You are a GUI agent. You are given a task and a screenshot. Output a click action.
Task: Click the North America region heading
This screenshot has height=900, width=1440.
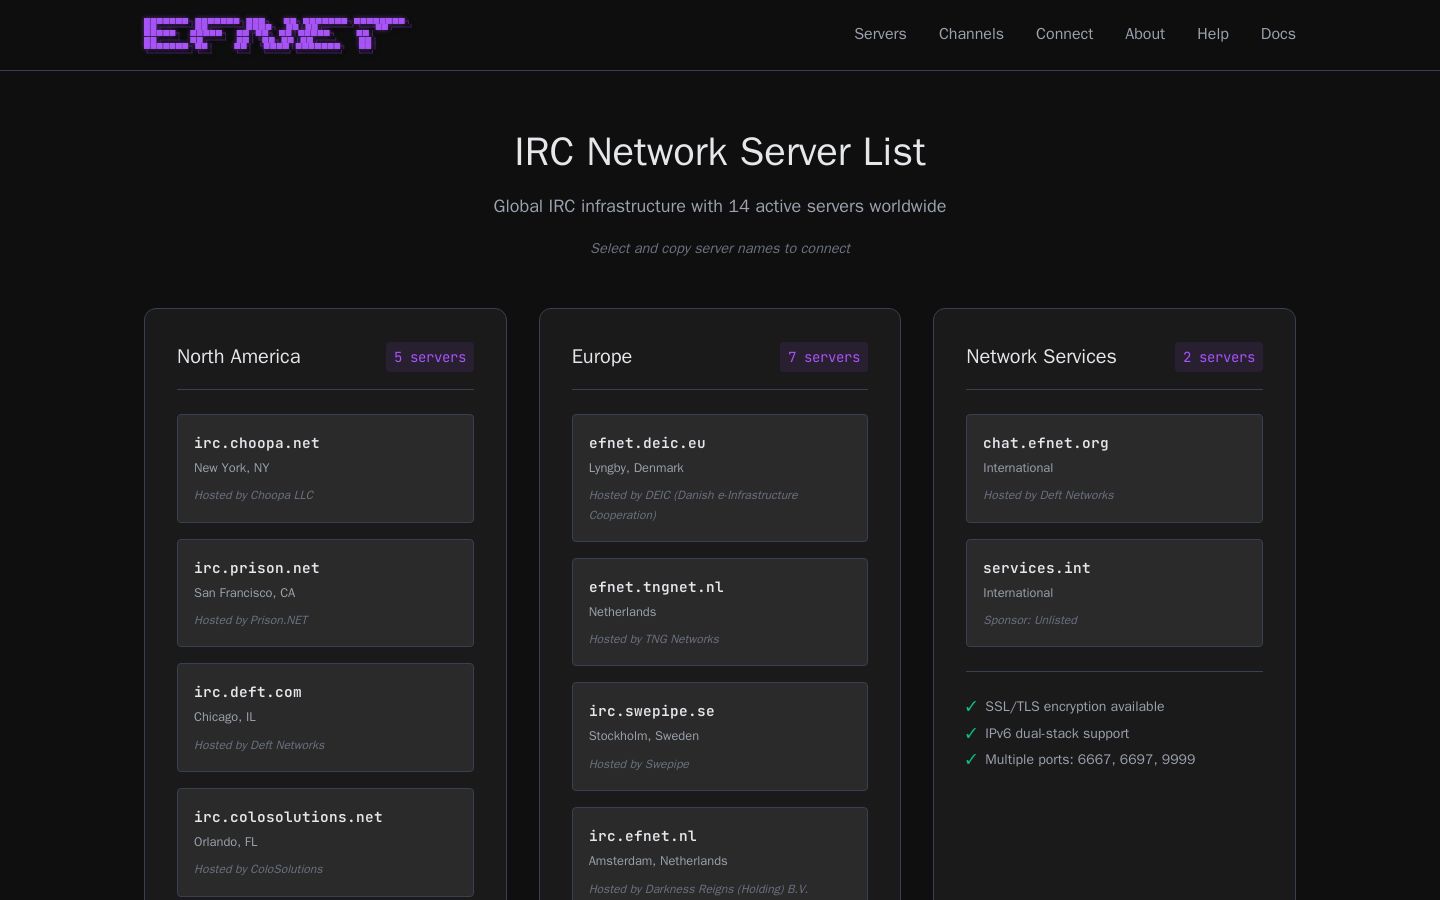click(x=239, y=357)
